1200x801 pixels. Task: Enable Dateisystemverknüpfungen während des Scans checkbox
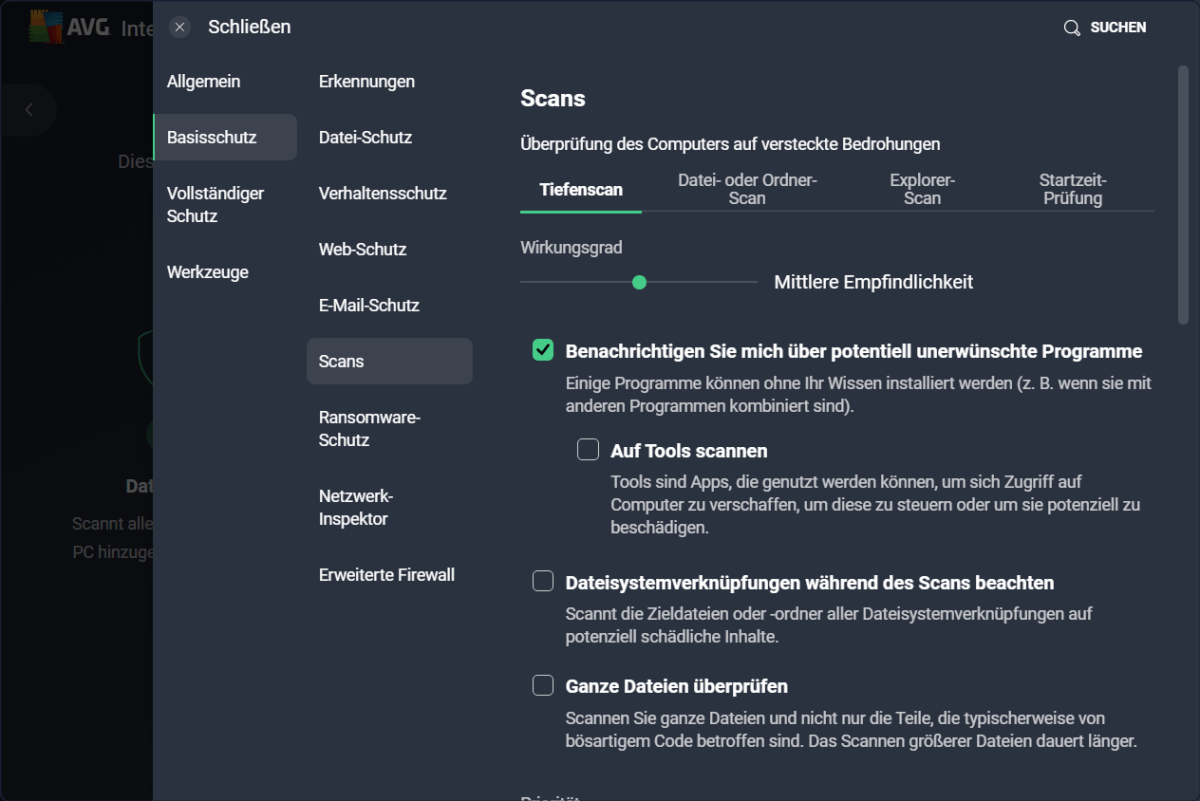(x=543, y=581)
